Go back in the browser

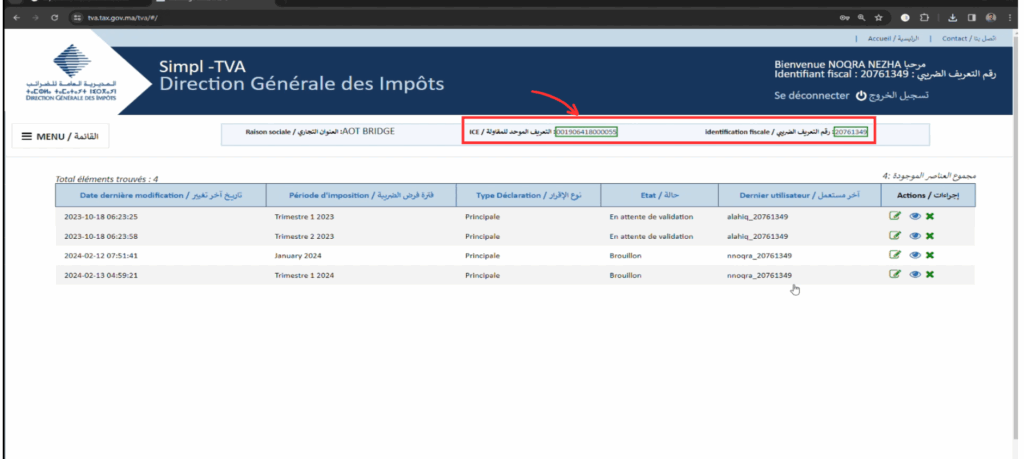point(16,18)
